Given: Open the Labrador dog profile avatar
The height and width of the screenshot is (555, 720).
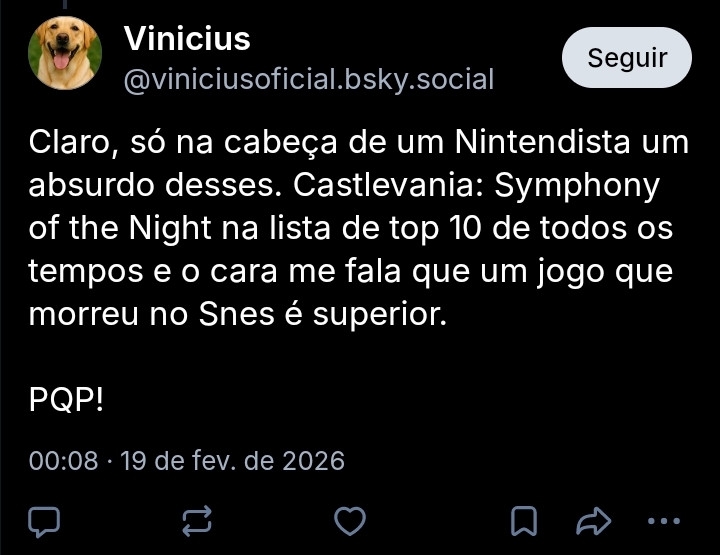Looking at the screenshot, I should [64, 53].
